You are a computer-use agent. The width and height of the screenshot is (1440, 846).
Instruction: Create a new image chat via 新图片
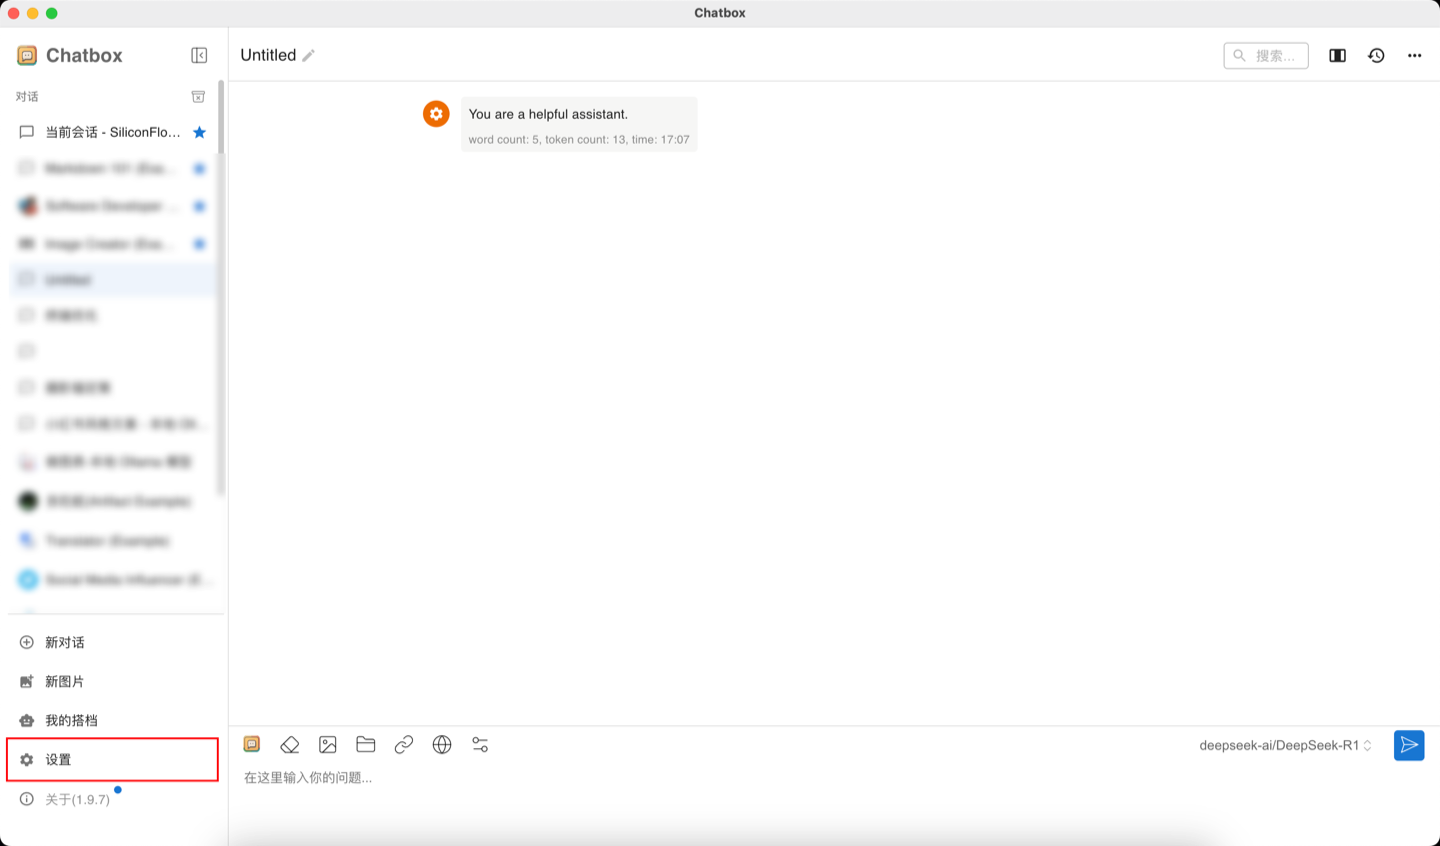[x=113, y=681]
